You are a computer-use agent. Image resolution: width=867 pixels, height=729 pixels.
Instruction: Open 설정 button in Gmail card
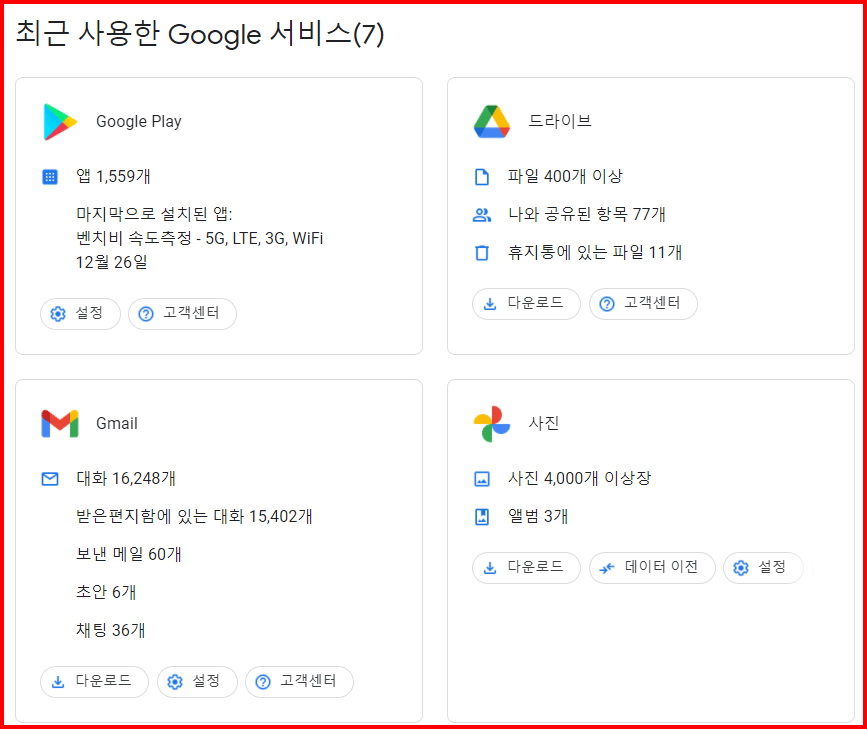tap(197, 681)
